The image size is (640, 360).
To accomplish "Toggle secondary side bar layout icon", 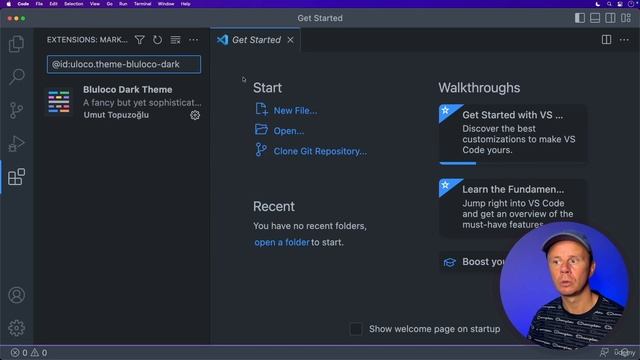I will tap(610, 18).
